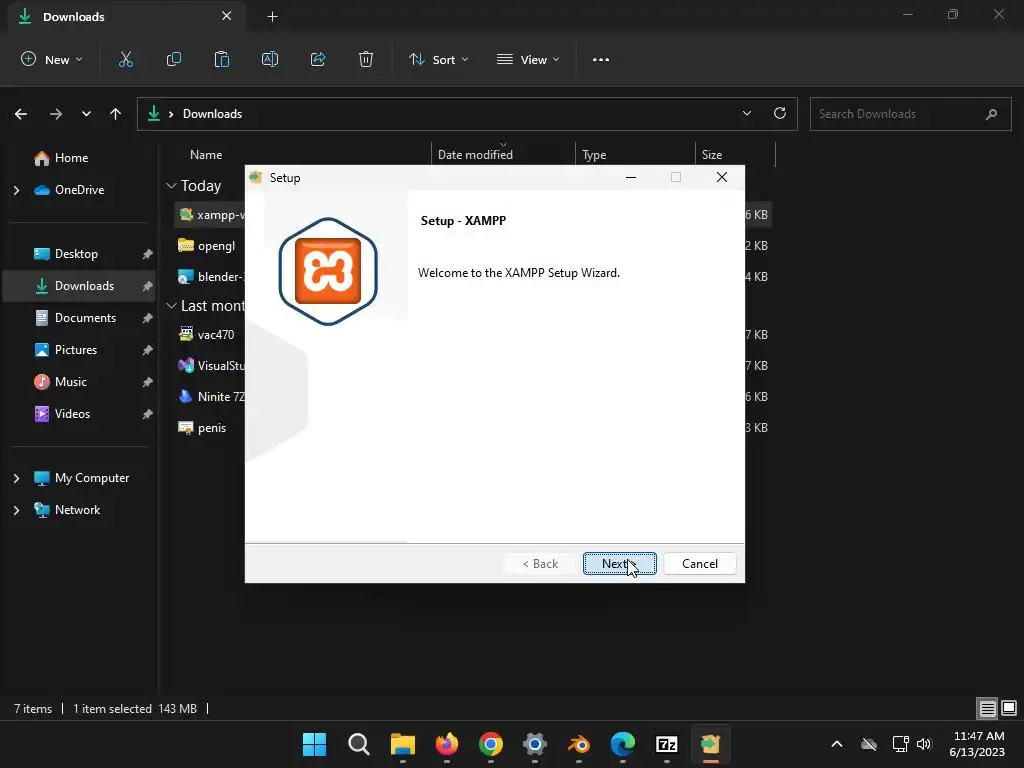This screenshot has height=768, width=1024.
Task: Switch to large thumbnails view icon in status bar
Action: [x=1009, y=708]
